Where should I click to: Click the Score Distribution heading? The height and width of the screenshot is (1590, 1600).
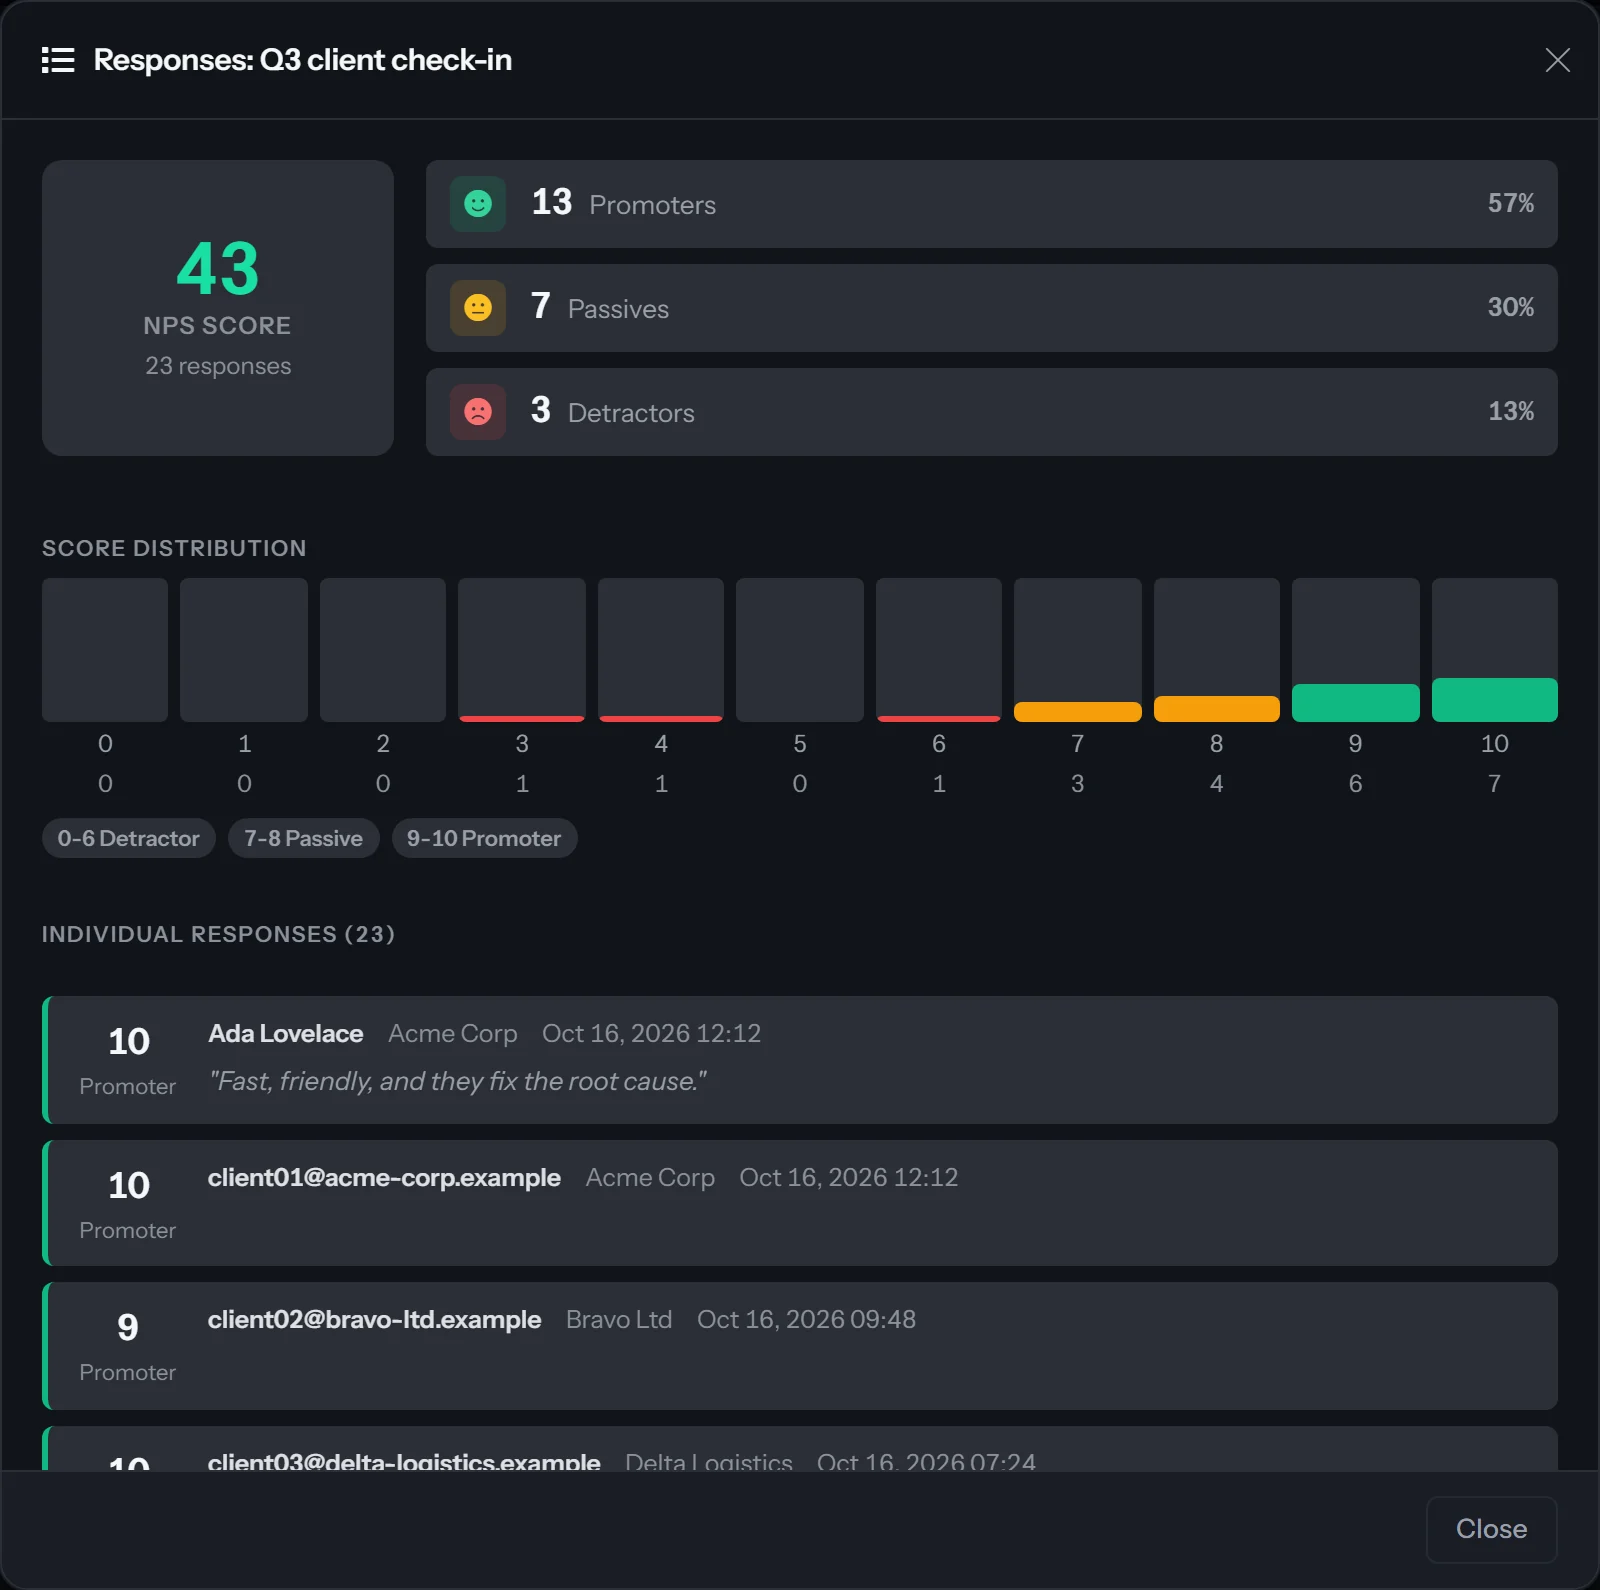pyautogui.click(x=174, y=548)
